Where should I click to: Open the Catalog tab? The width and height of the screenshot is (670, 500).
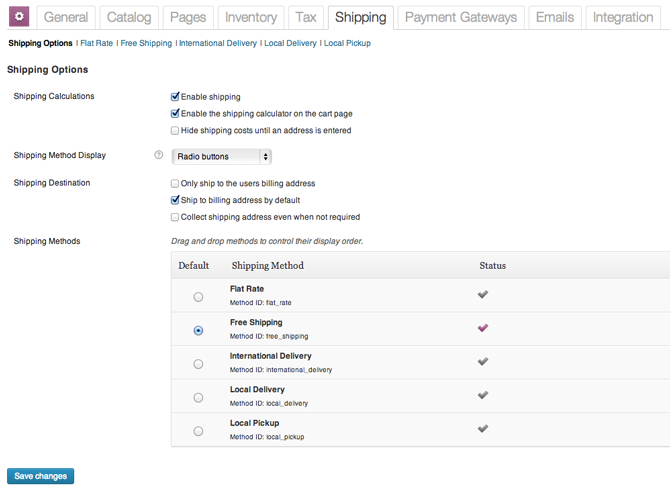[x=129, y=17]
